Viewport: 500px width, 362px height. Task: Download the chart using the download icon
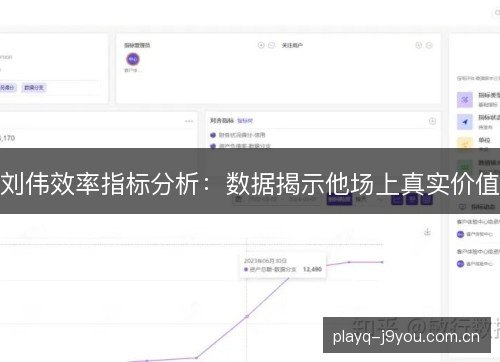point(428,232)
